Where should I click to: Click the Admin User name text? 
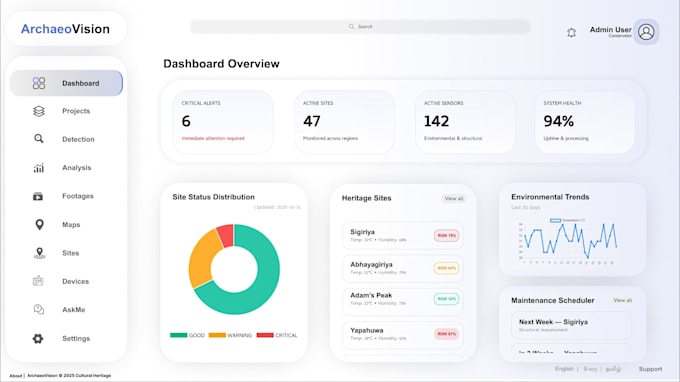(x=610, y=29)
